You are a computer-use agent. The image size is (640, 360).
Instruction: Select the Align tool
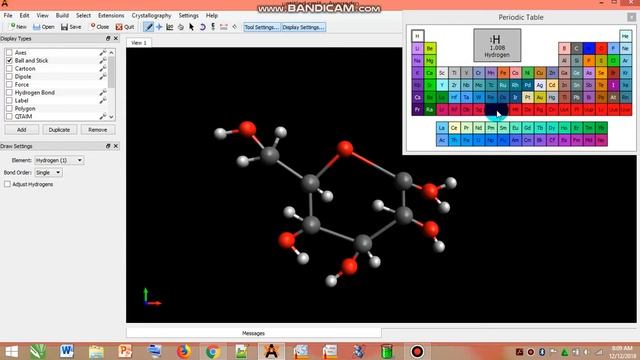coord(235,27)
